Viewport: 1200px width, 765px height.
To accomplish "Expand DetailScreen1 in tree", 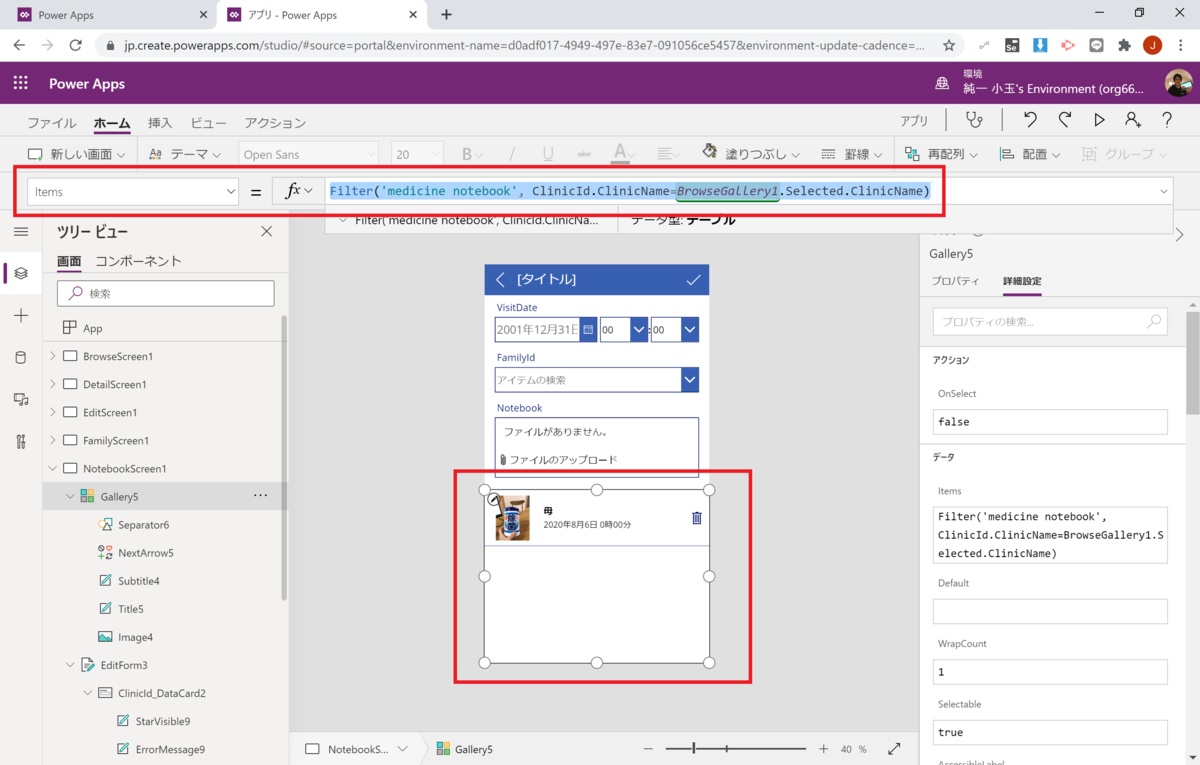I will (52, 384).
